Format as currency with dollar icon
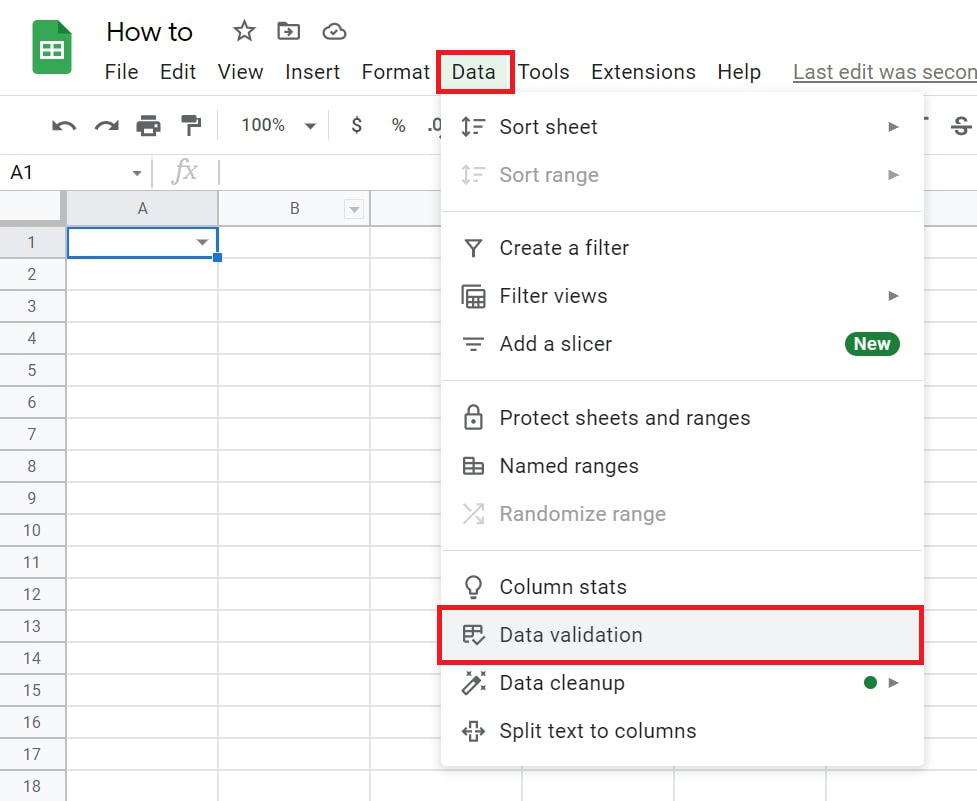 tap(357, 126)
